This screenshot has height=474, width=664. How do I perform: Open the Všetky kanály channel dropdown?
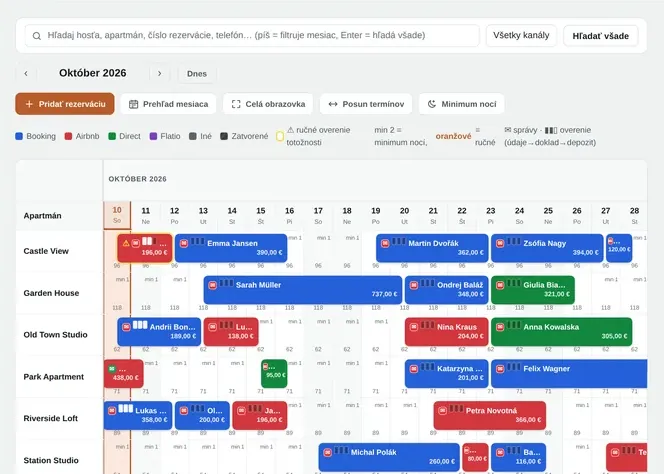pos(521,36)
